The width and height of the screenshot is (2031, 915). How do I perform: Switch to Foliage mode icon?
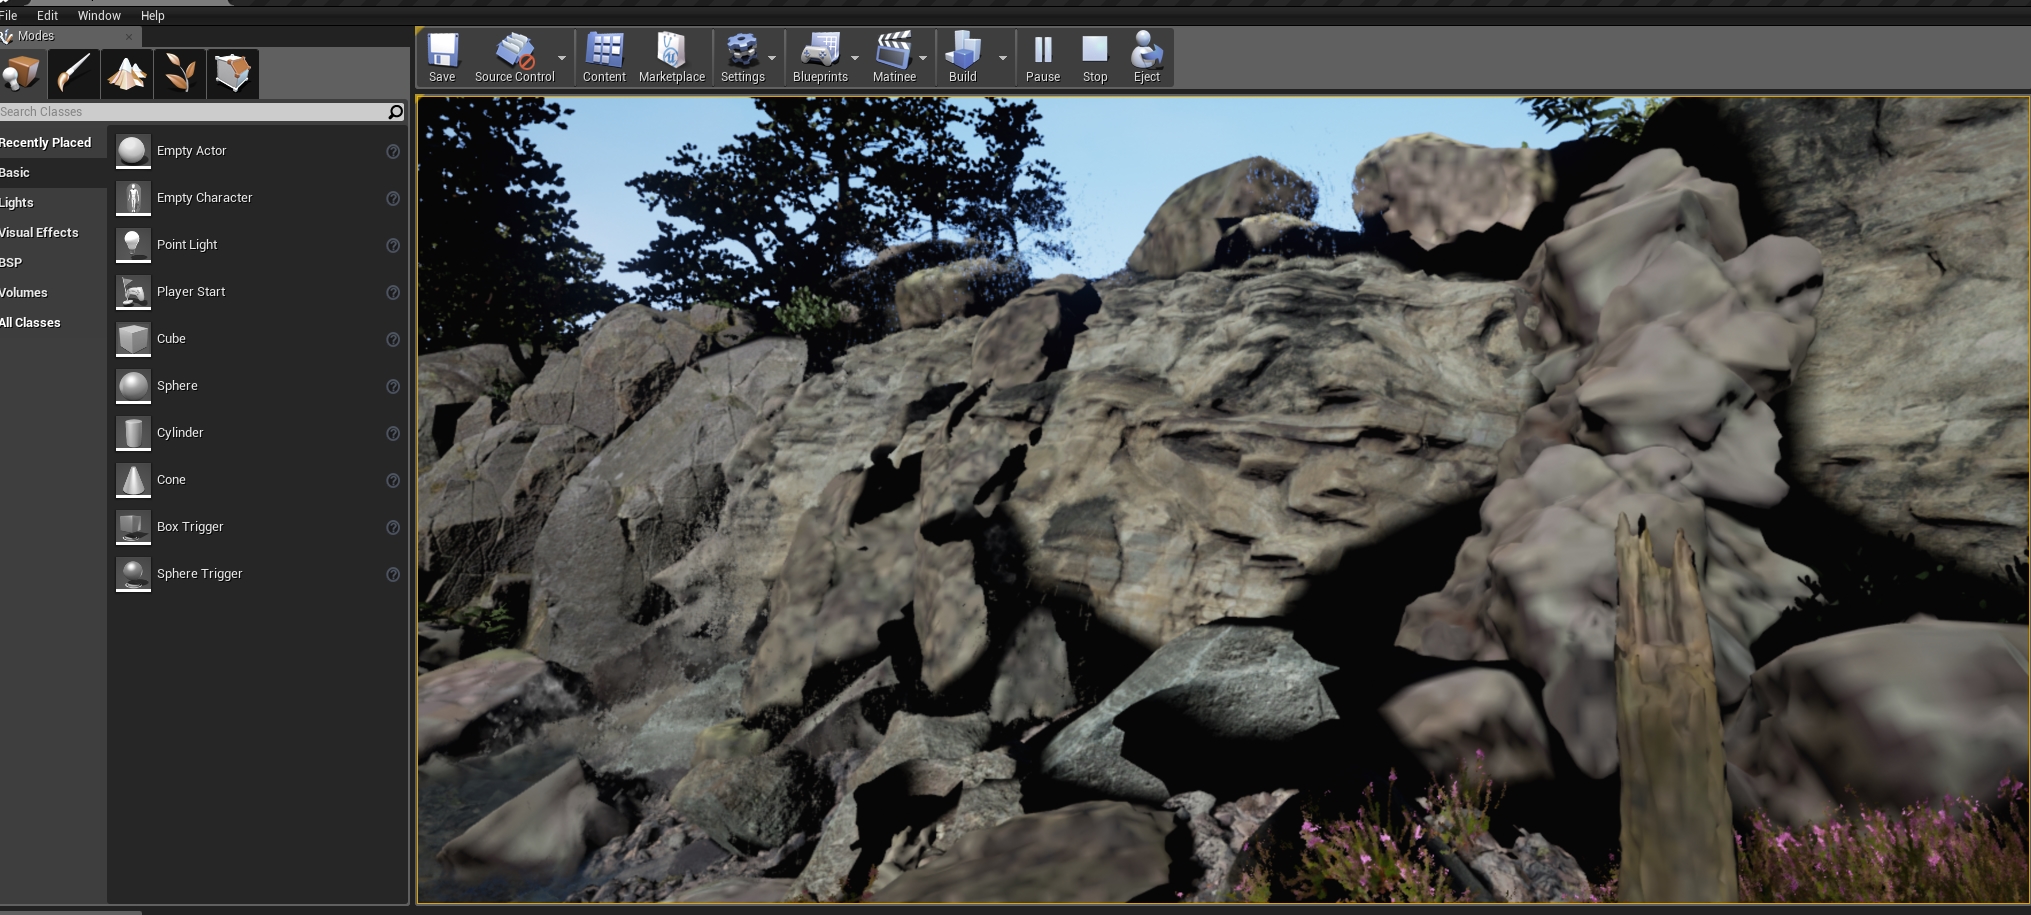180,74
